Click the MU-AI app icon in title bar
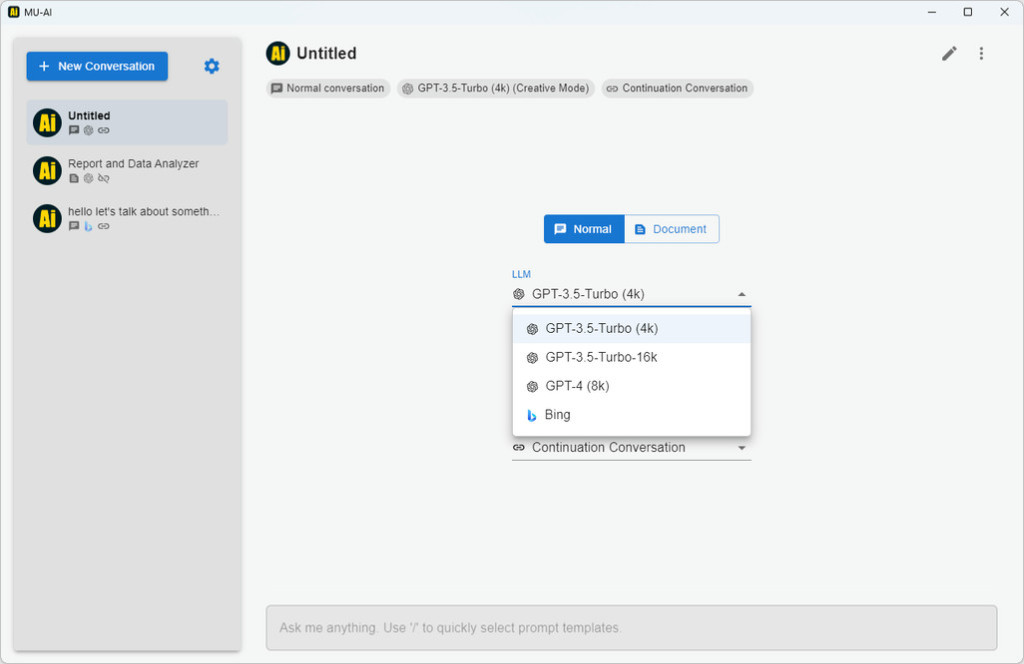The height and width of the screenshot is (664, 1024). (x=14, y=12)
